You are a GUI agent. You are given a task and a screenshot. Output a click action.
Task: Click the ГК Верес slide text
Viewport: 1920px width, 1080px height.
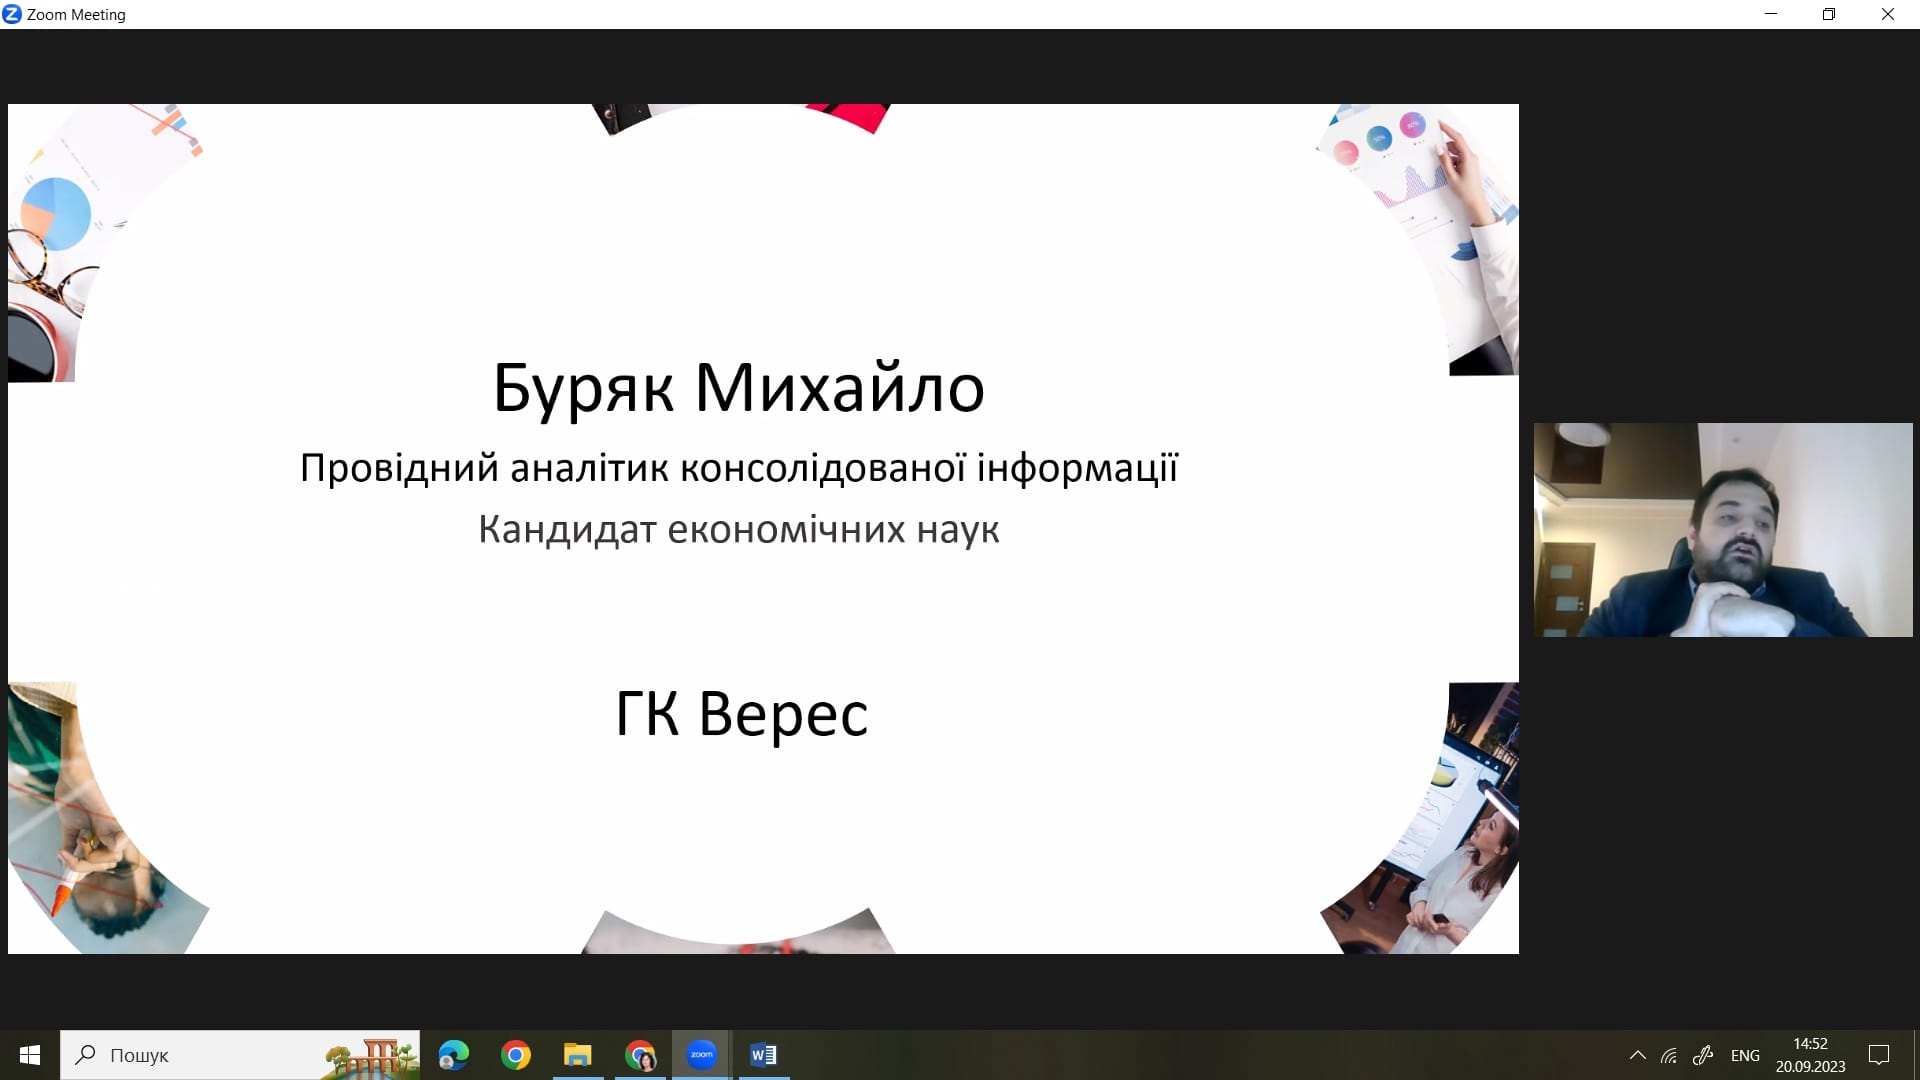[741, 714]
